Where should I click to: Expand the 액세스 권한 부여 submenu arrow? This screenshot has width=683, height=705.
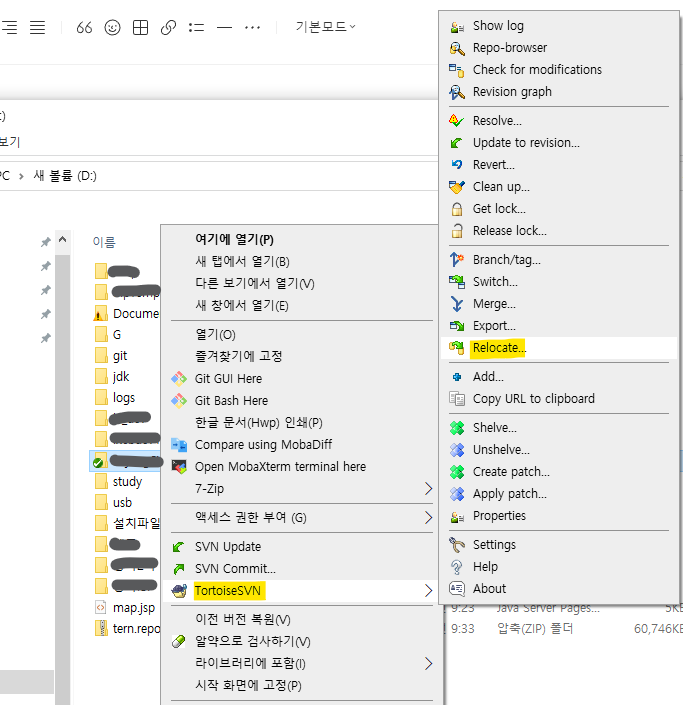point(429,518)
